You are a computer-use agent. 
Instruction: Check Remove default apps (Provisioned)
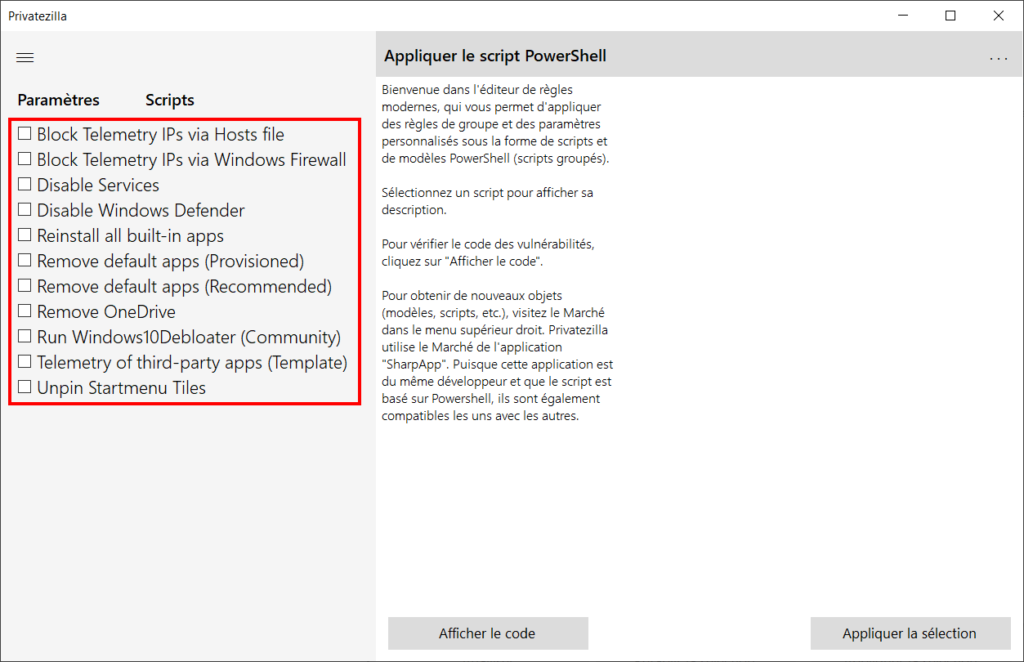tap(25, 260)
